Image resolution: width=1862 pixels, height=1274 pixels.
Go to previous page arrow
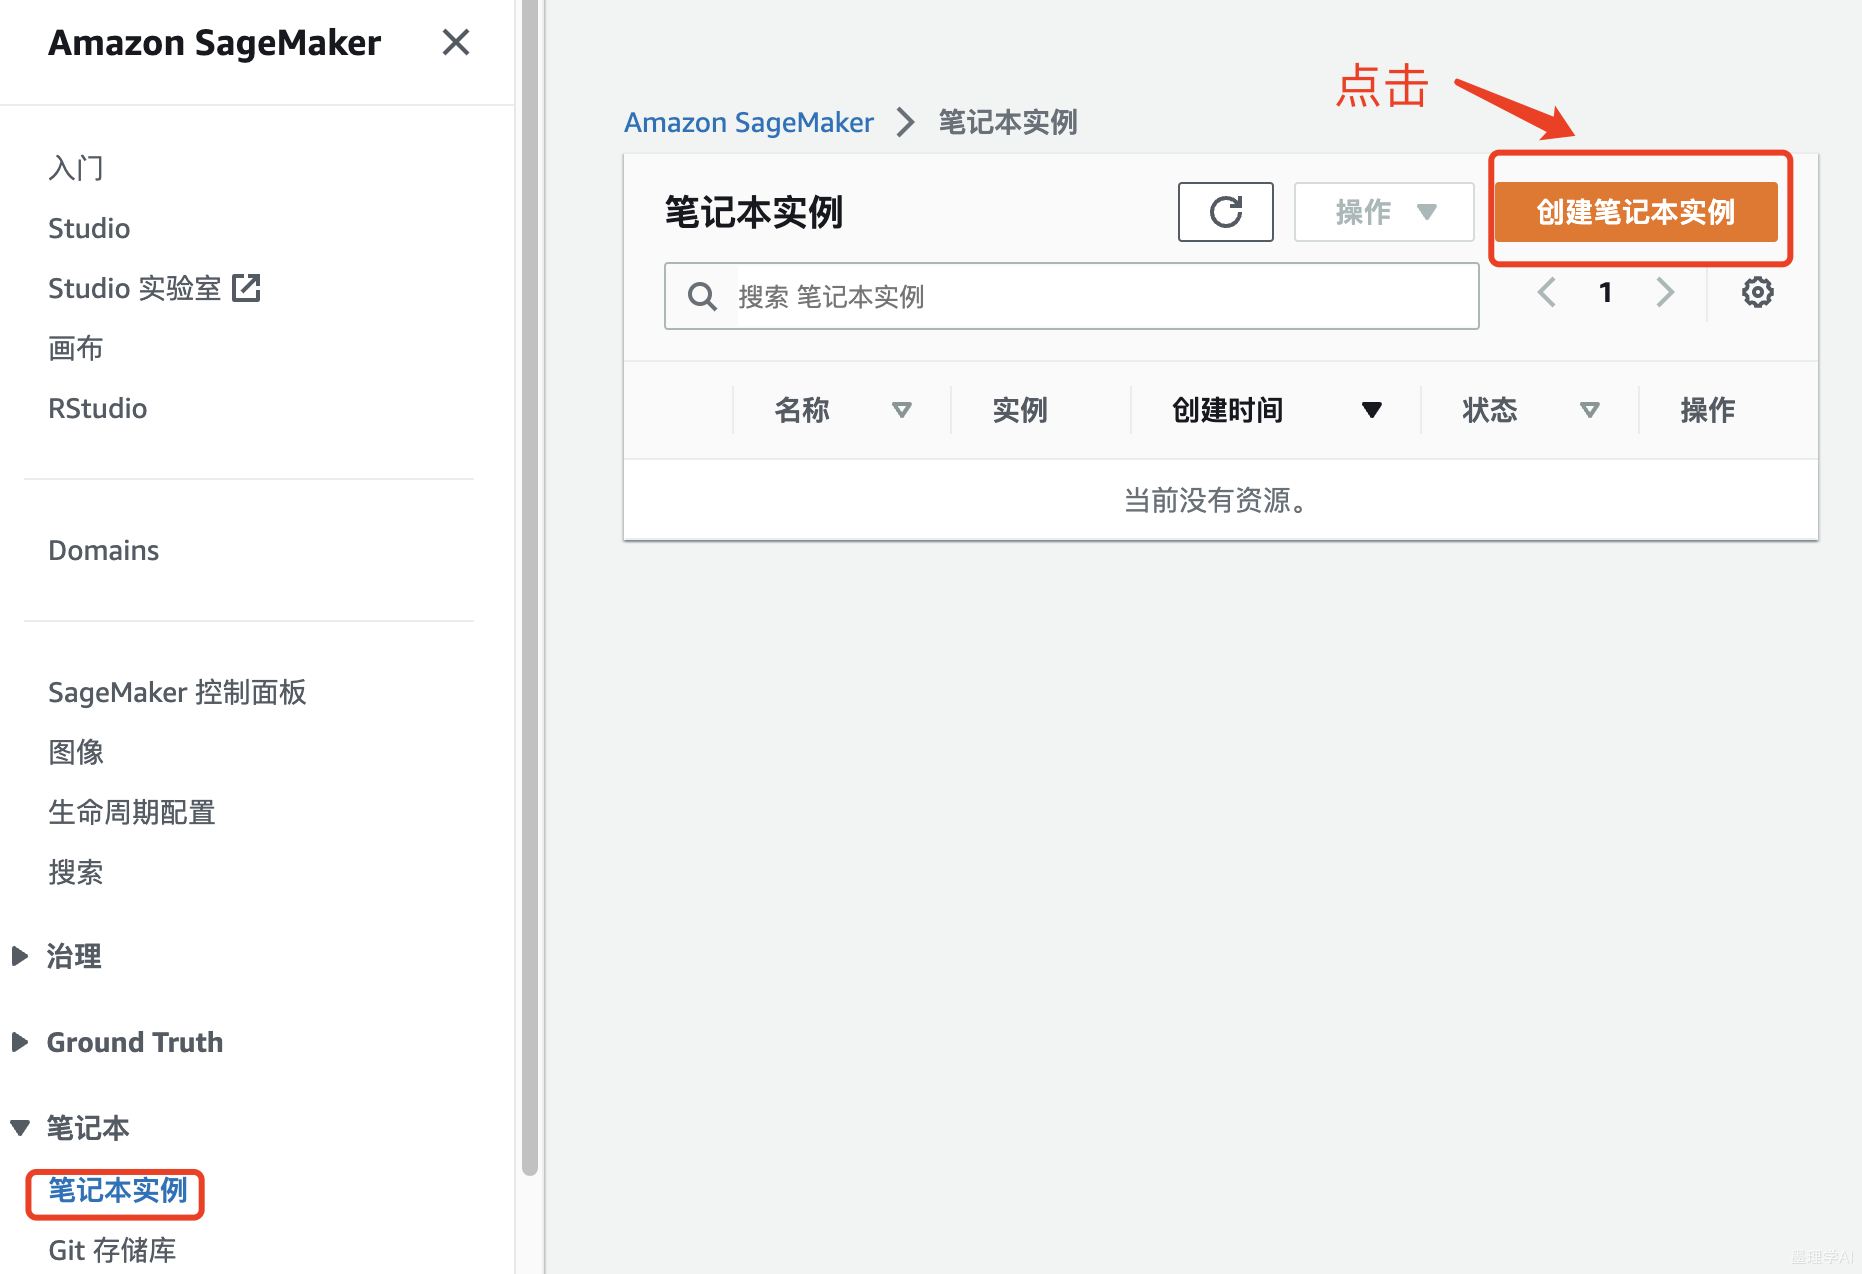coord(1546,292)
